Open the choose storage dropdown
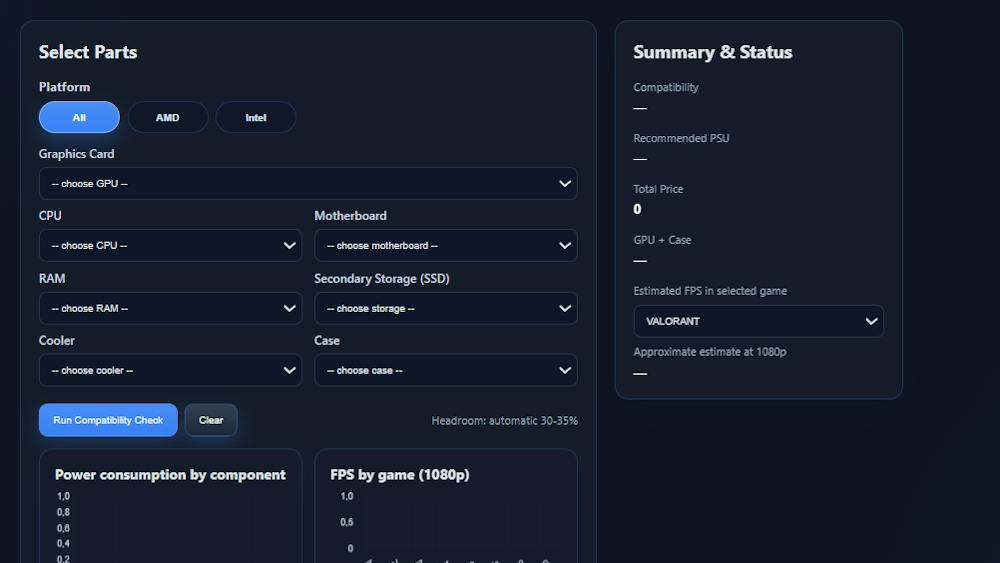This screenshot has height=563, width=1000. point(446,309)
